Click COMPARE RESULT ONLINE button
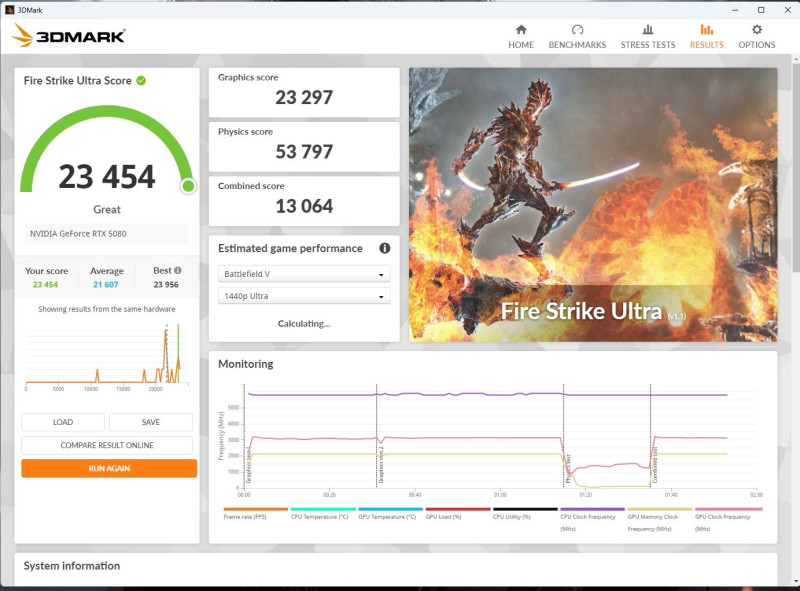This screenshot has width=800, height=591. pos(107,445)
